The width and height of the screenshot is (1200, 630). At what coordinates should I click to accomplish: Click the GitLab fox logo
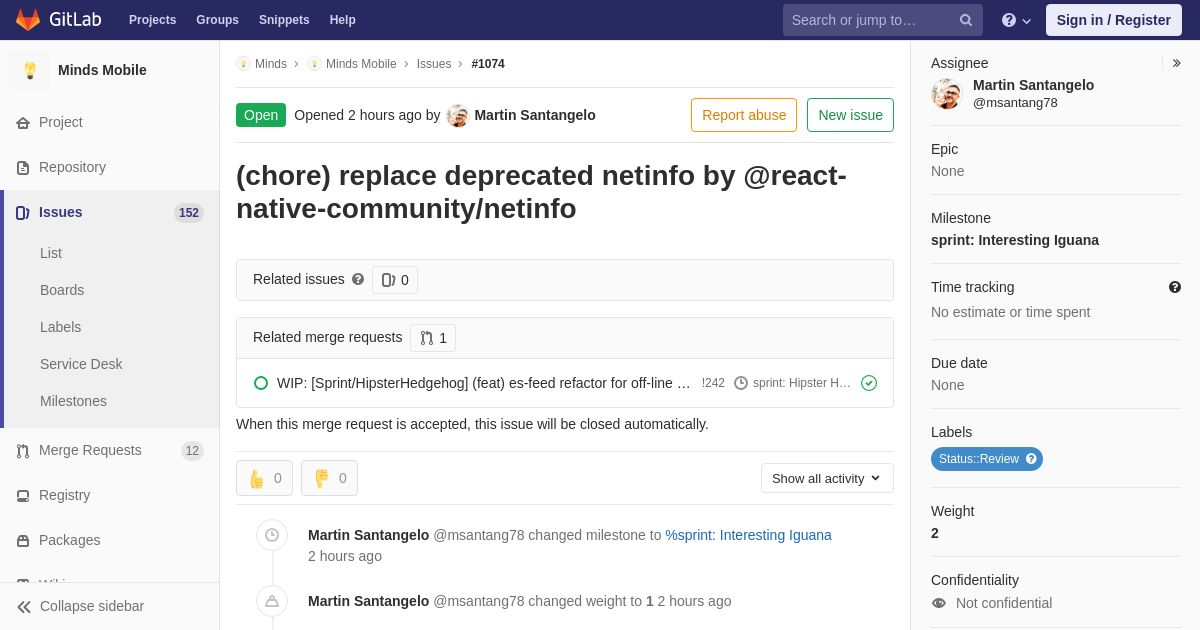pos(28,20)
